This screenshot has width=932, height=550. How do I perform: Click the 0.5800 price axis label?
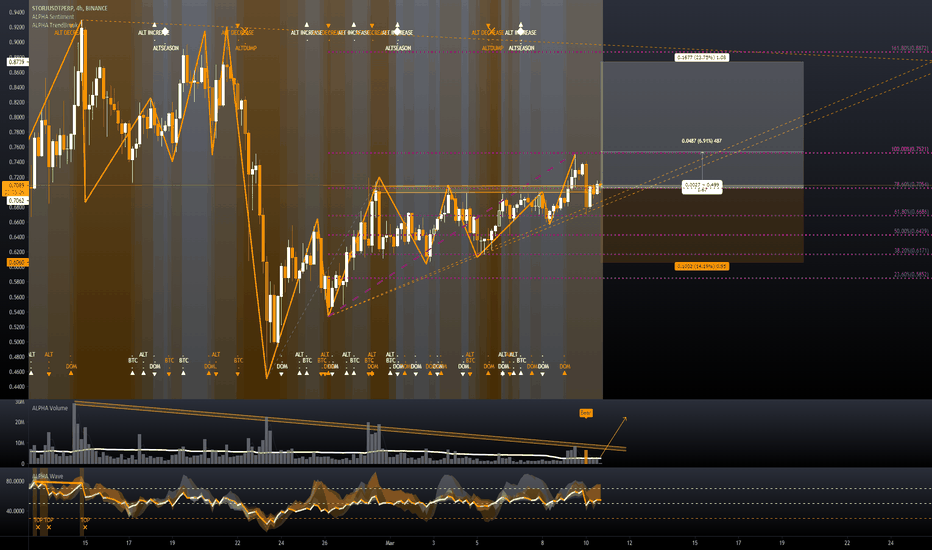[17, 282]
